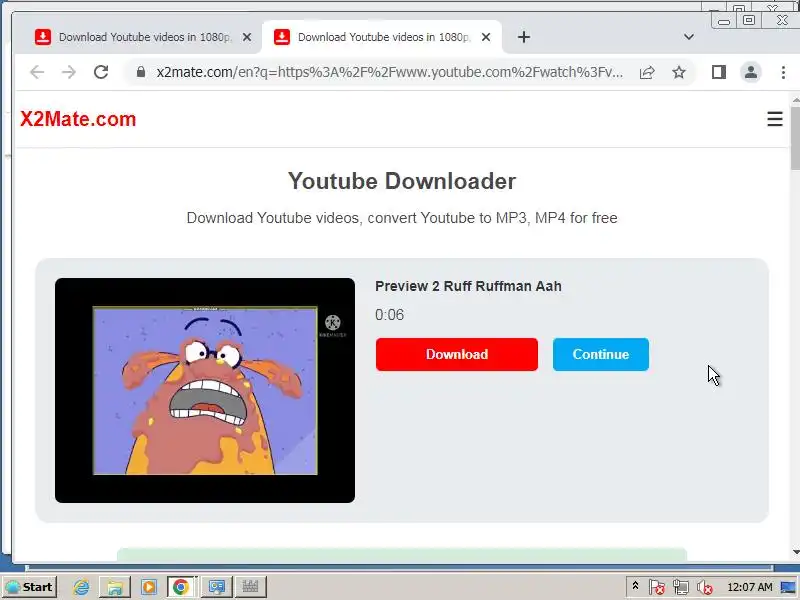800x600 pixels.
Task: Click the 12:07 AM clock
Action: coord(749,587)
